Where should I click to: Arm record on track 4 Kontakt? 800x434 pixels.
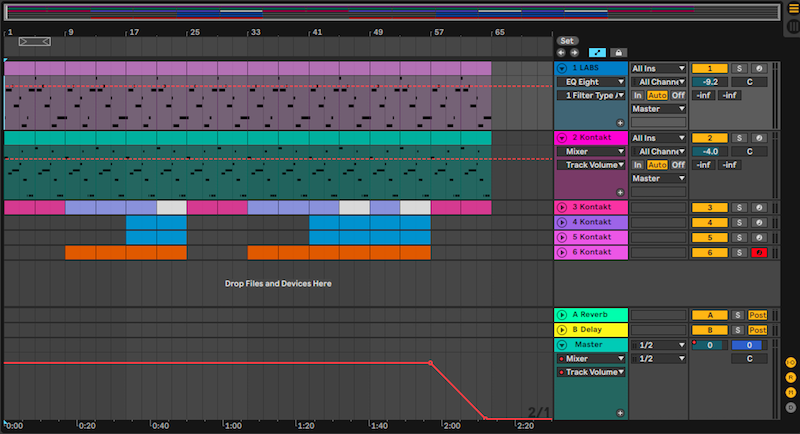point(759,223)
